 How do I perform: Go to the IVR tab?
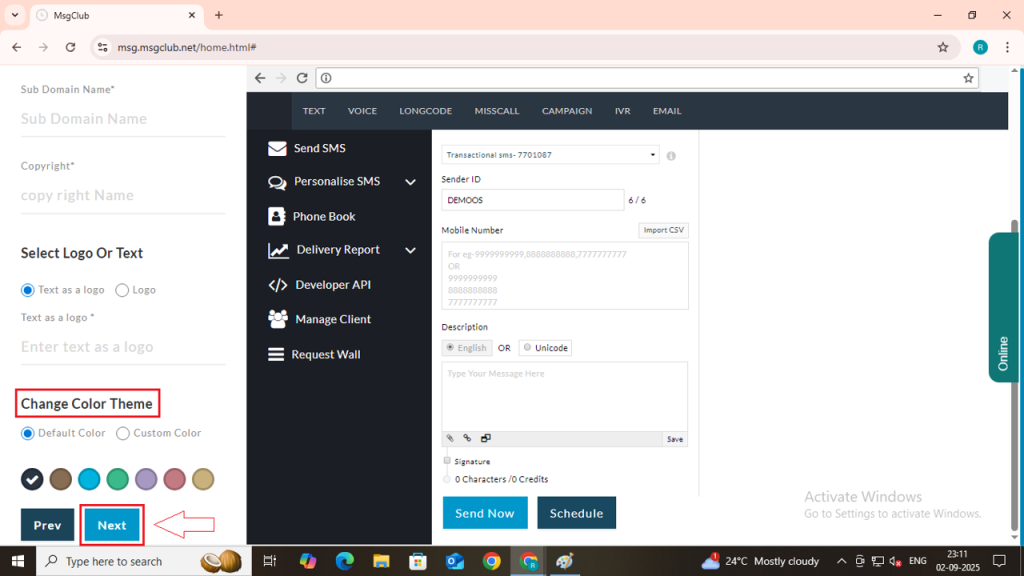point(622,111)
